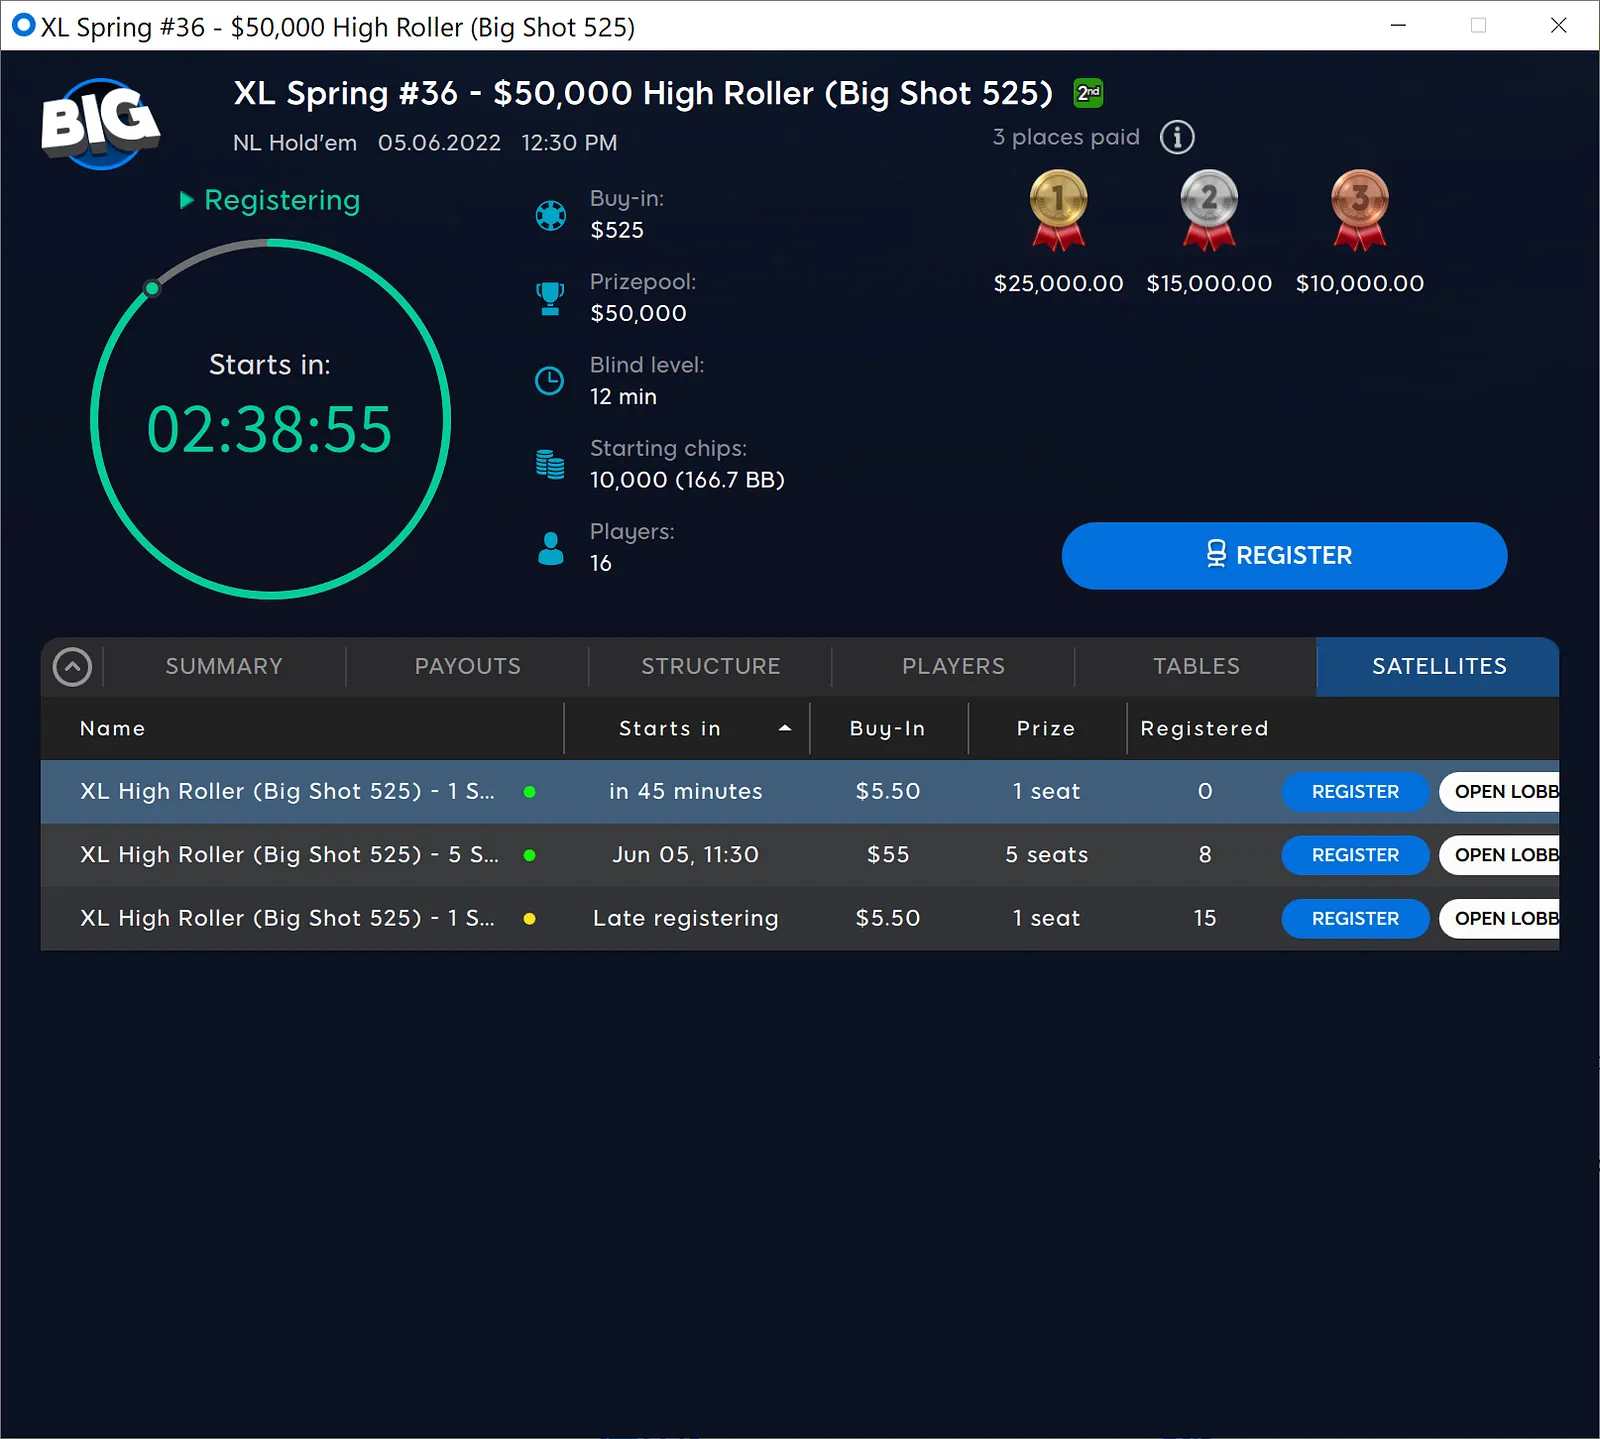
Task: Sort satellites by the Registered column header
Action: point(1204,729)
